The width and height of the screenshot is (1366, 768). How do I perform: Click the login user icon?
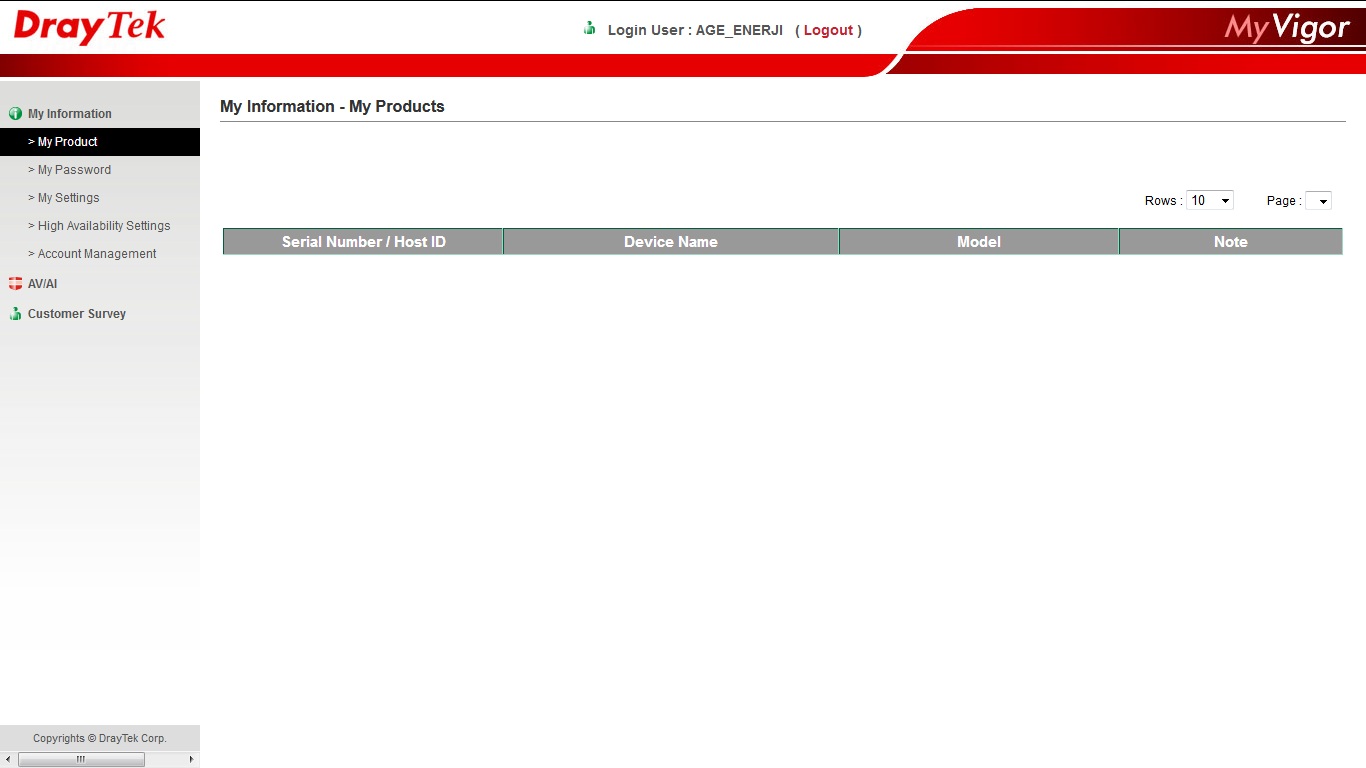coord(590,29)
